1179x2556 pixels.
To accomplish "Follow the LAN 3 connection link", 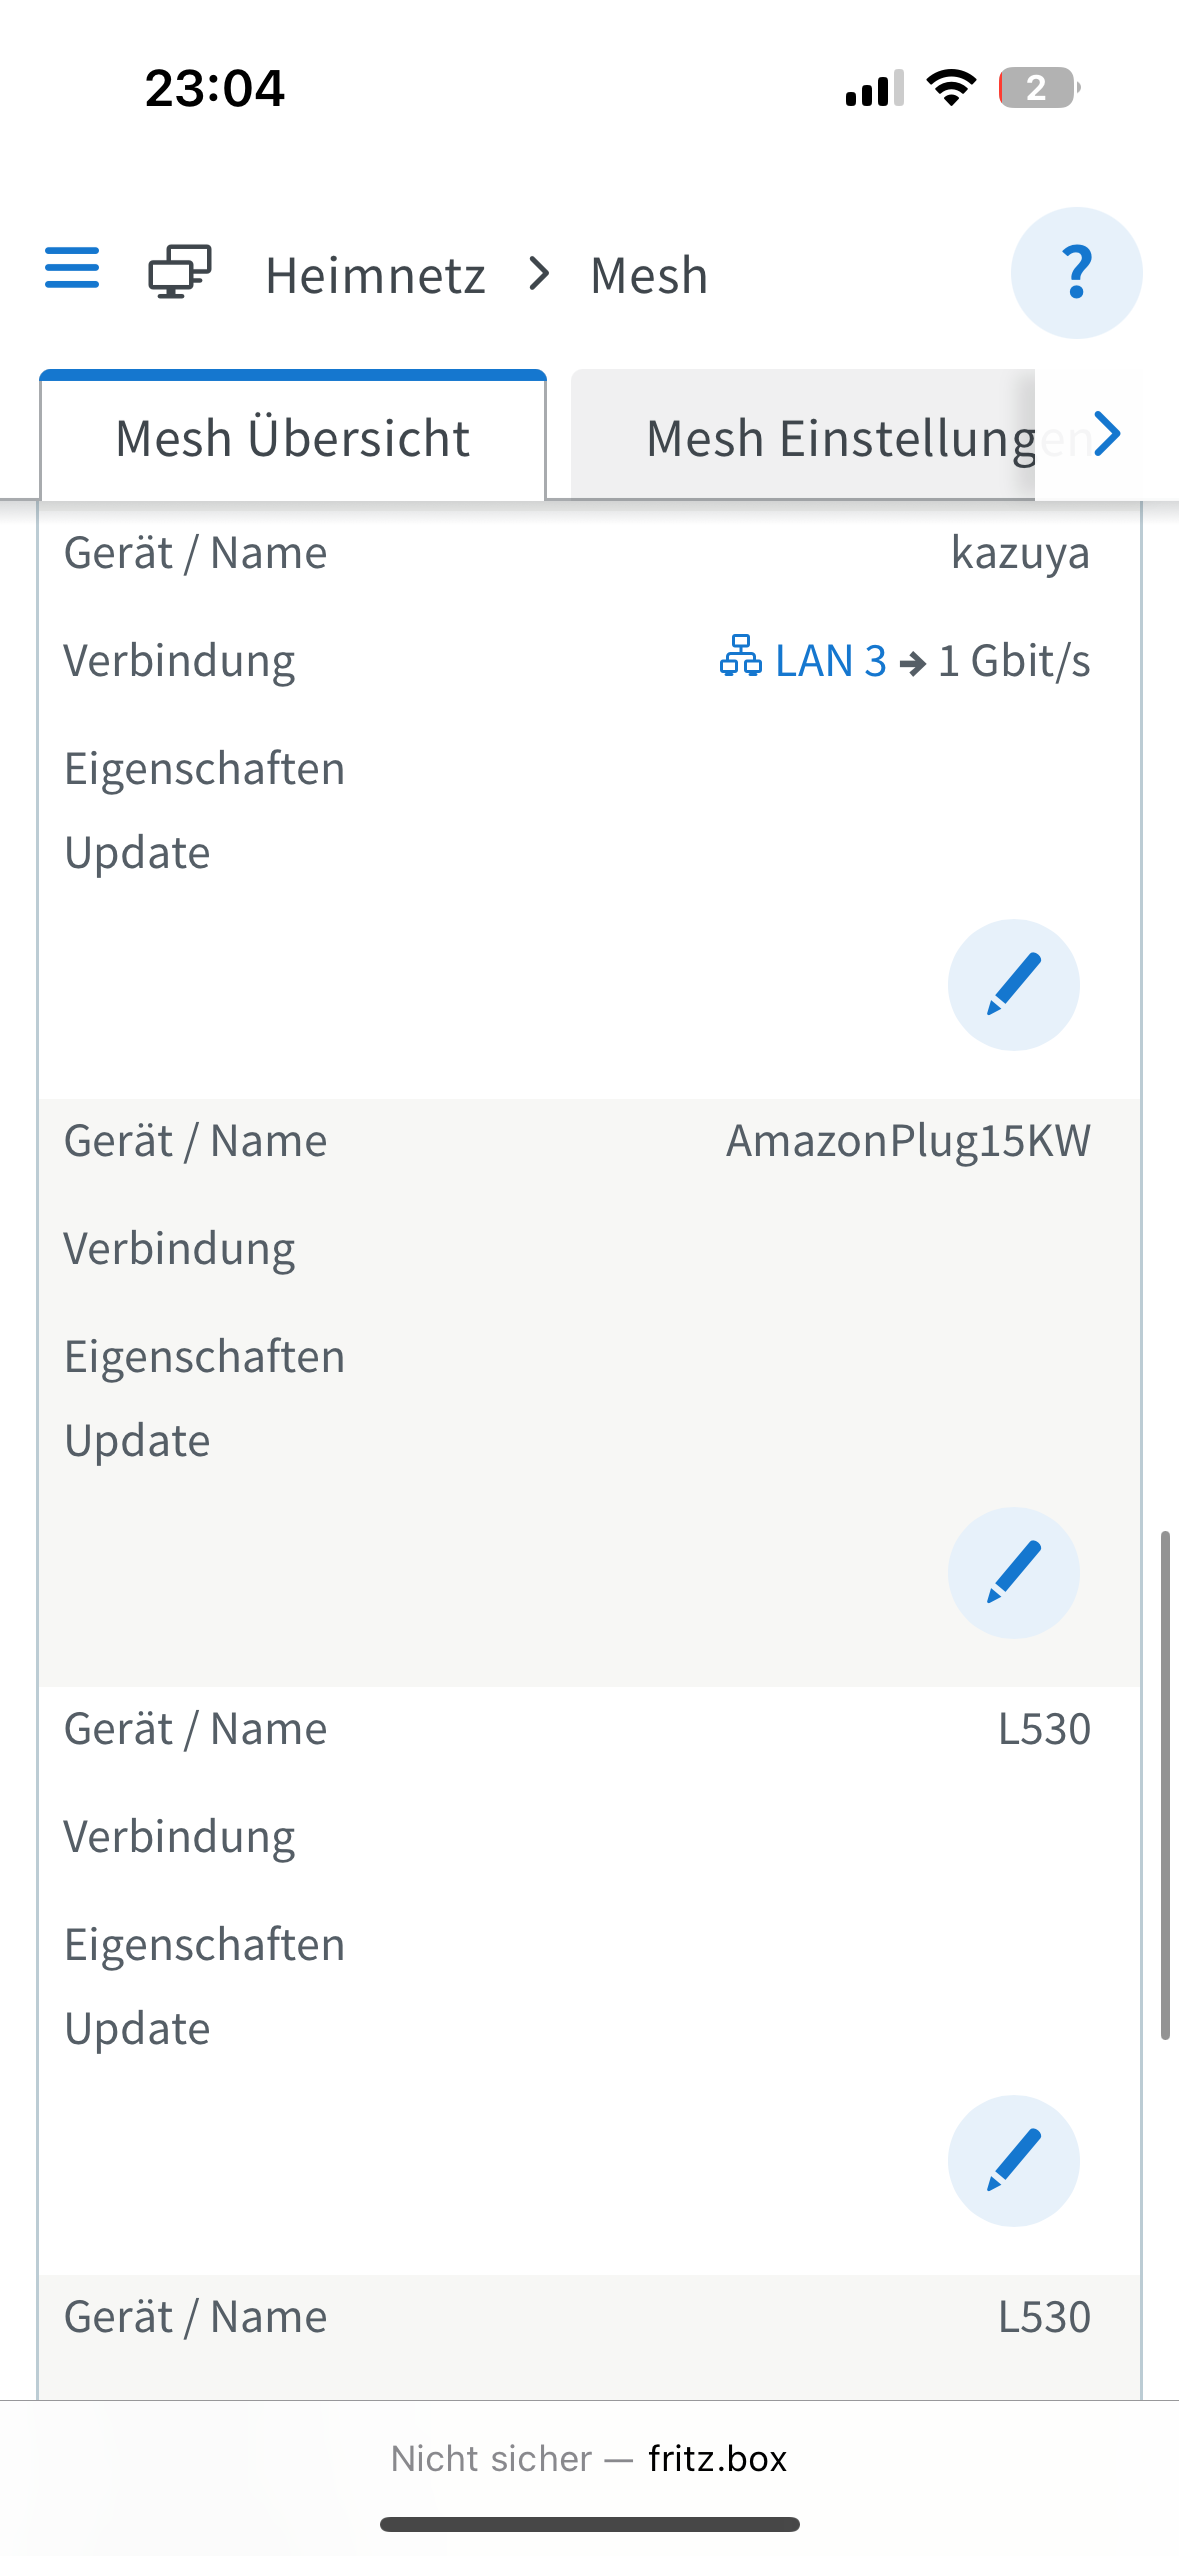I will pyautogui.click(x=830, y=661).
